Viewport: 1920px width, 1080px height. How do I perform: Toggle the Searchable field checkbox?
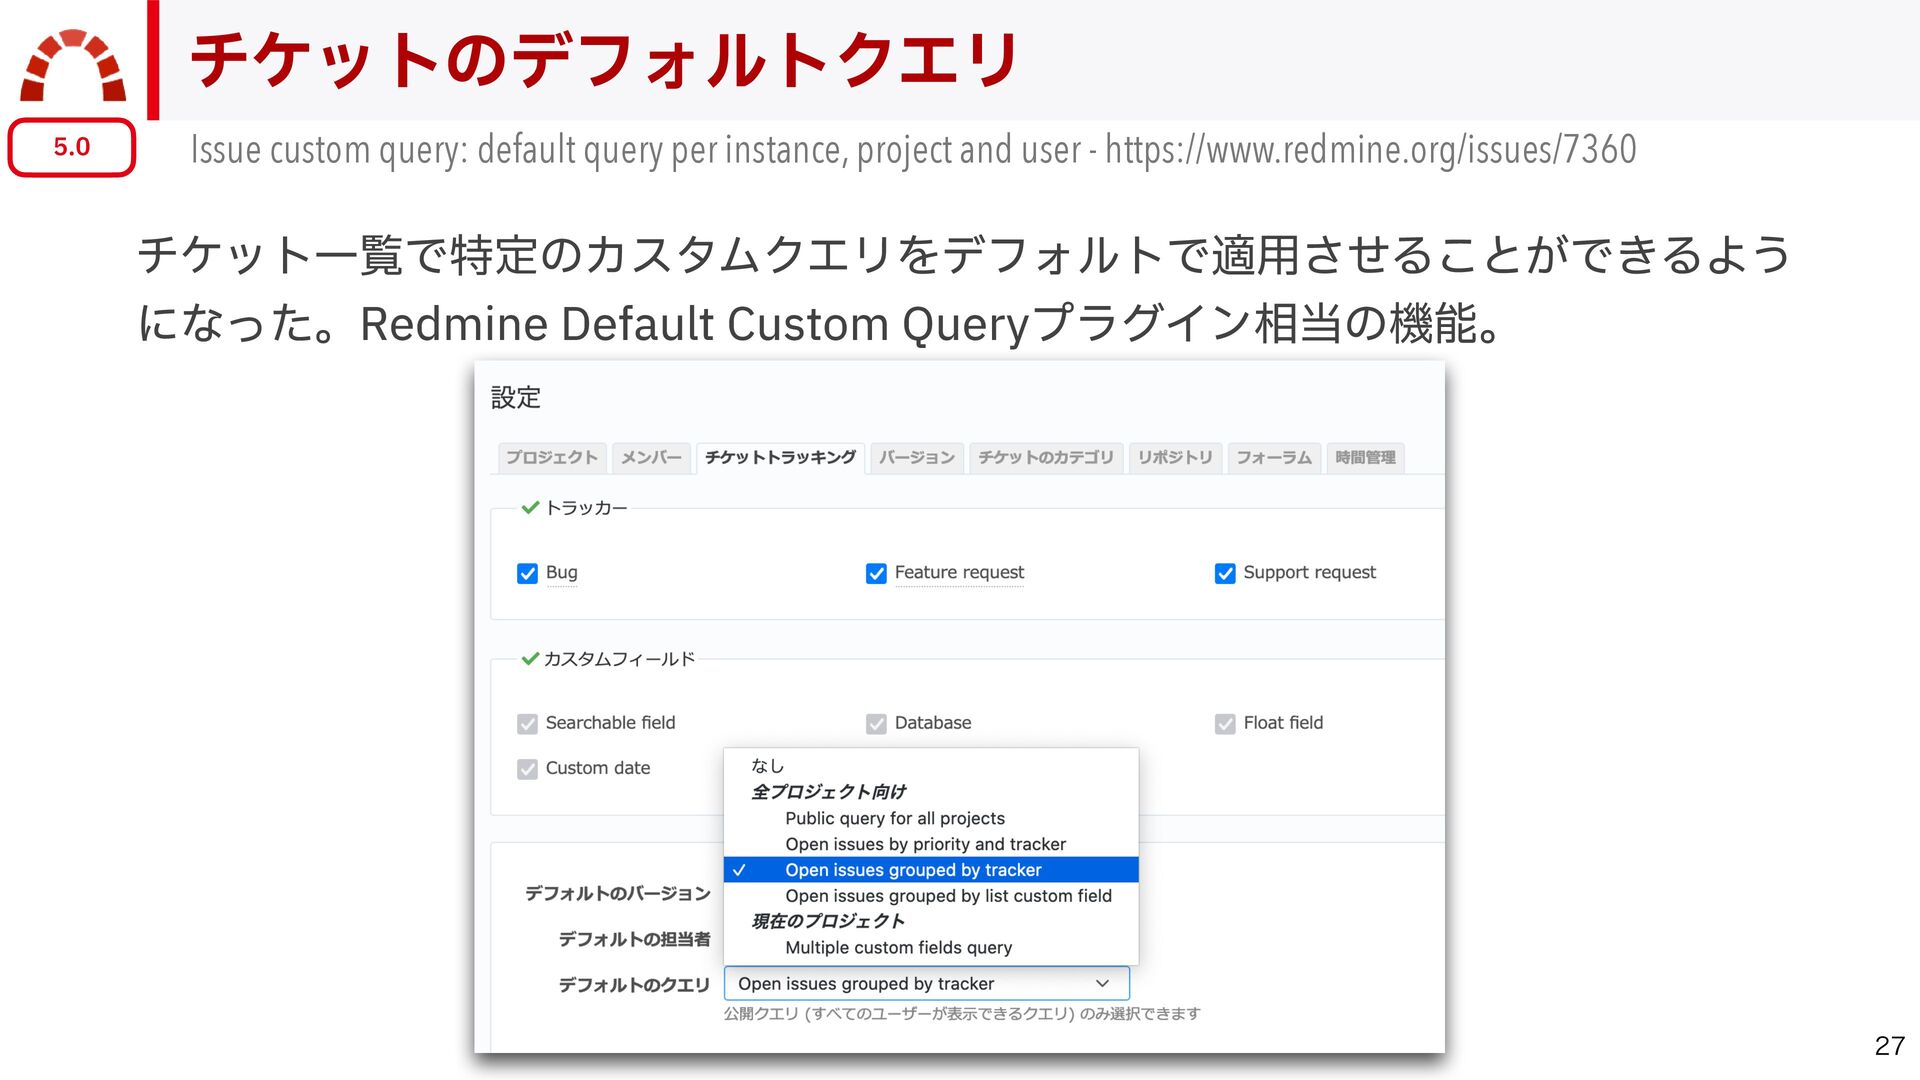pyautogui.click(x=527, y=724)
